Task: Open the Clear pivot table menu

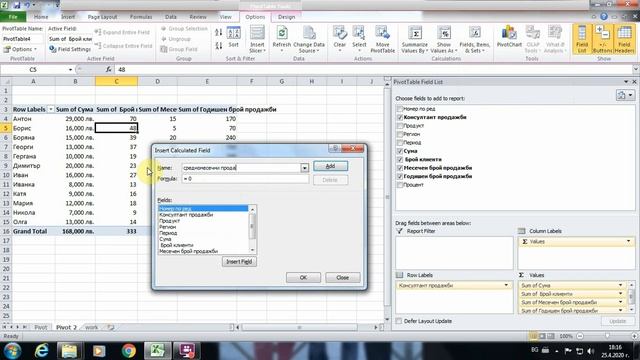Action: [x=340, y=39]
